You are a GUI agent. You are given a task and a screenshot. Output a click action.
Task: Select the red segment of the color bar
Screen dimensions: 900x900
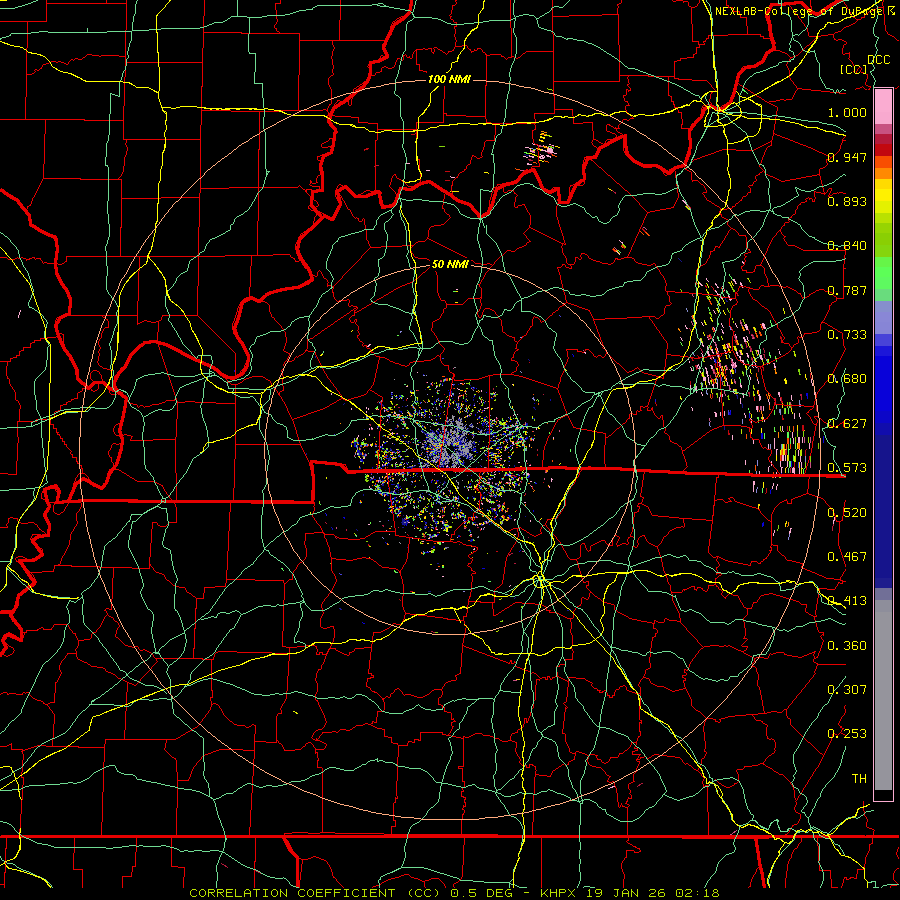[883, 150]
